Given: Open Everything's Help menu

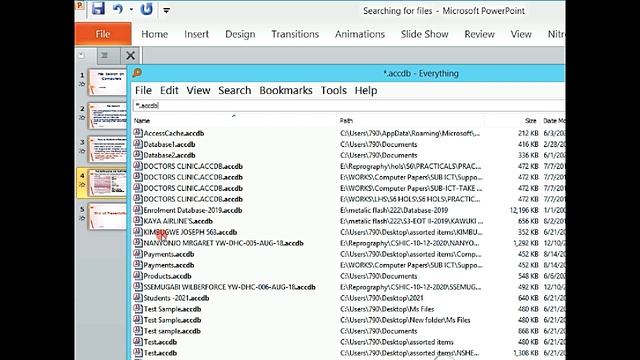Looking at the screenshot, I should [x=366, y=90].
